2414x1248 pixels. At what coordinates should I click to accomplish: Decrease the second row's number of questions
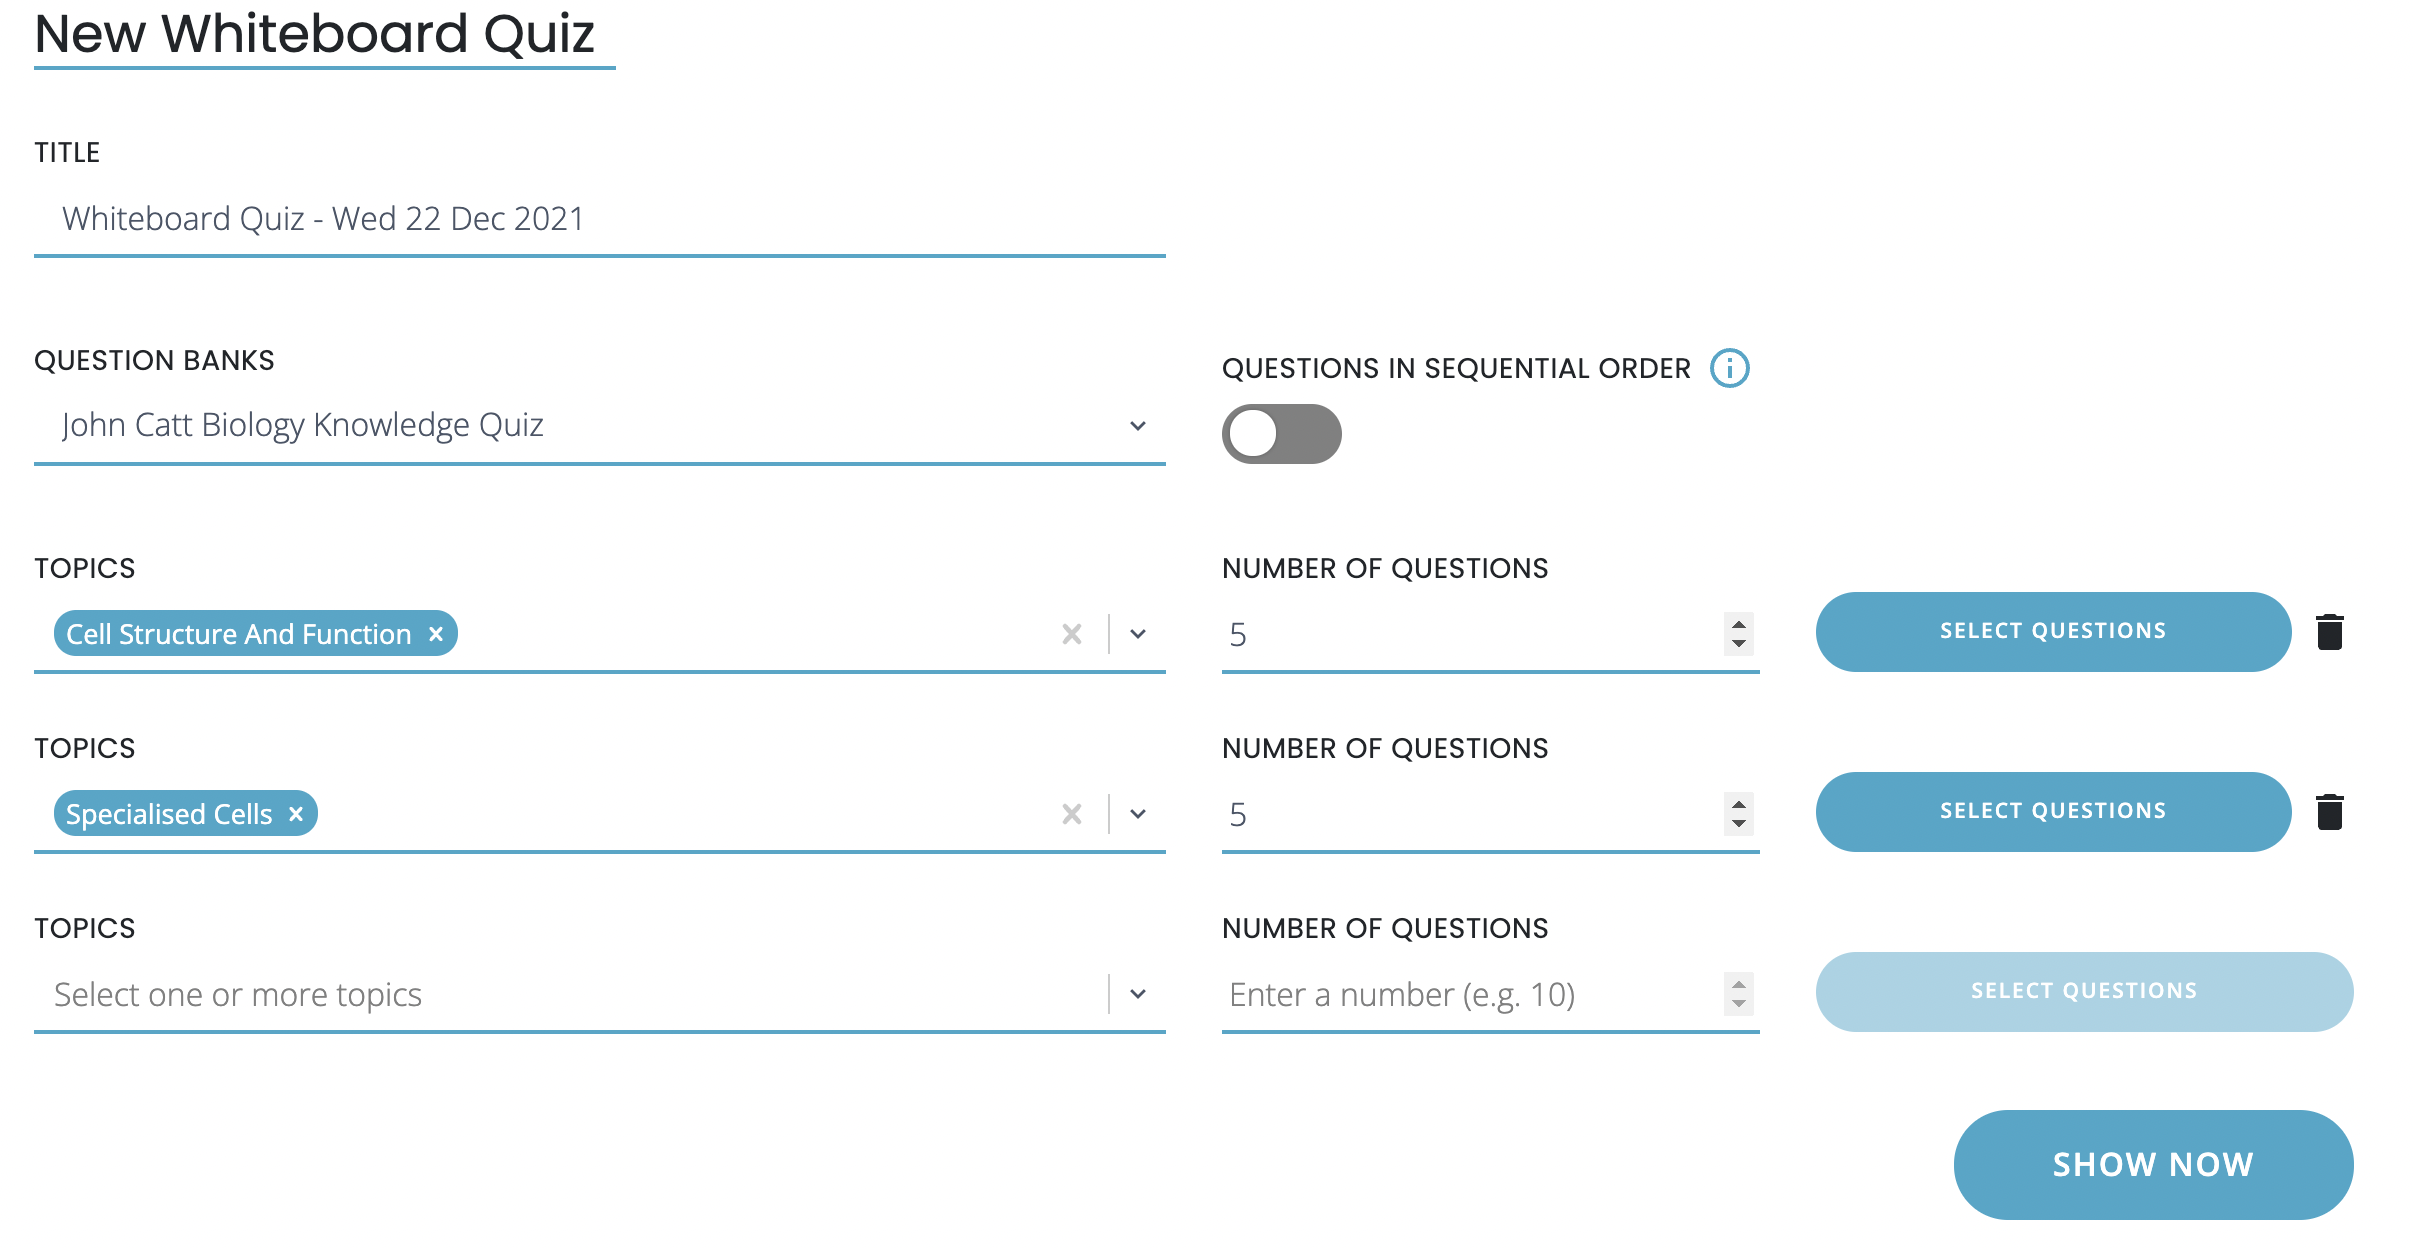point(1739,825)
